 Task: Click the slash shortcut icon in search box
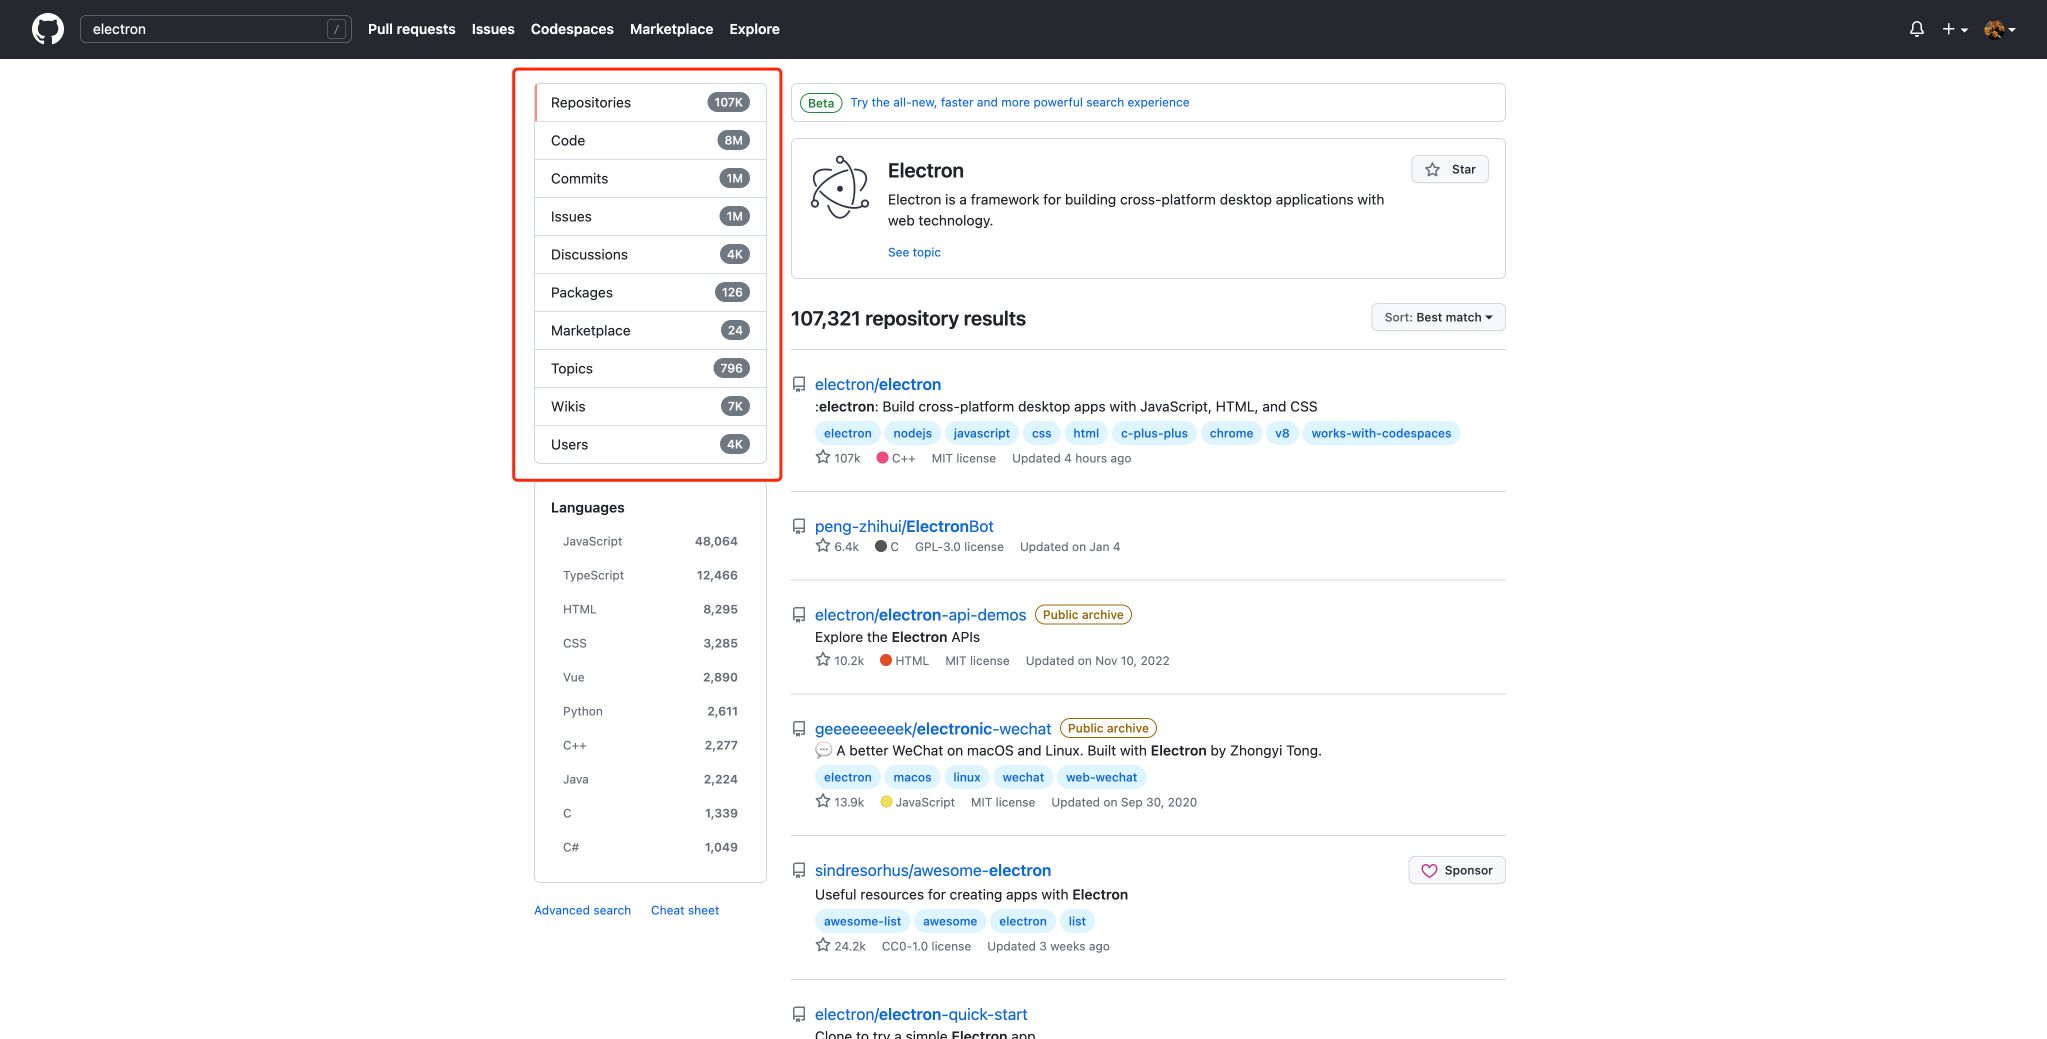click(x=337, y=29)
